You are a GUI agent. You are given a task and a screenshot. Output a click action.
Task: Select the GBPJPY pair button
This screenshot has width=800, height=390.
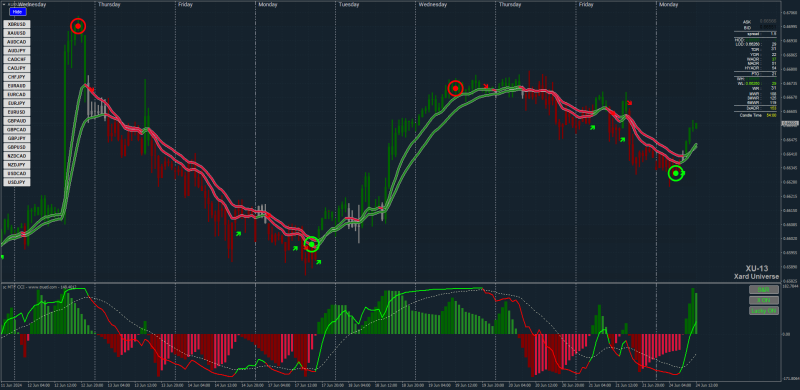click(x=17, y=138)
